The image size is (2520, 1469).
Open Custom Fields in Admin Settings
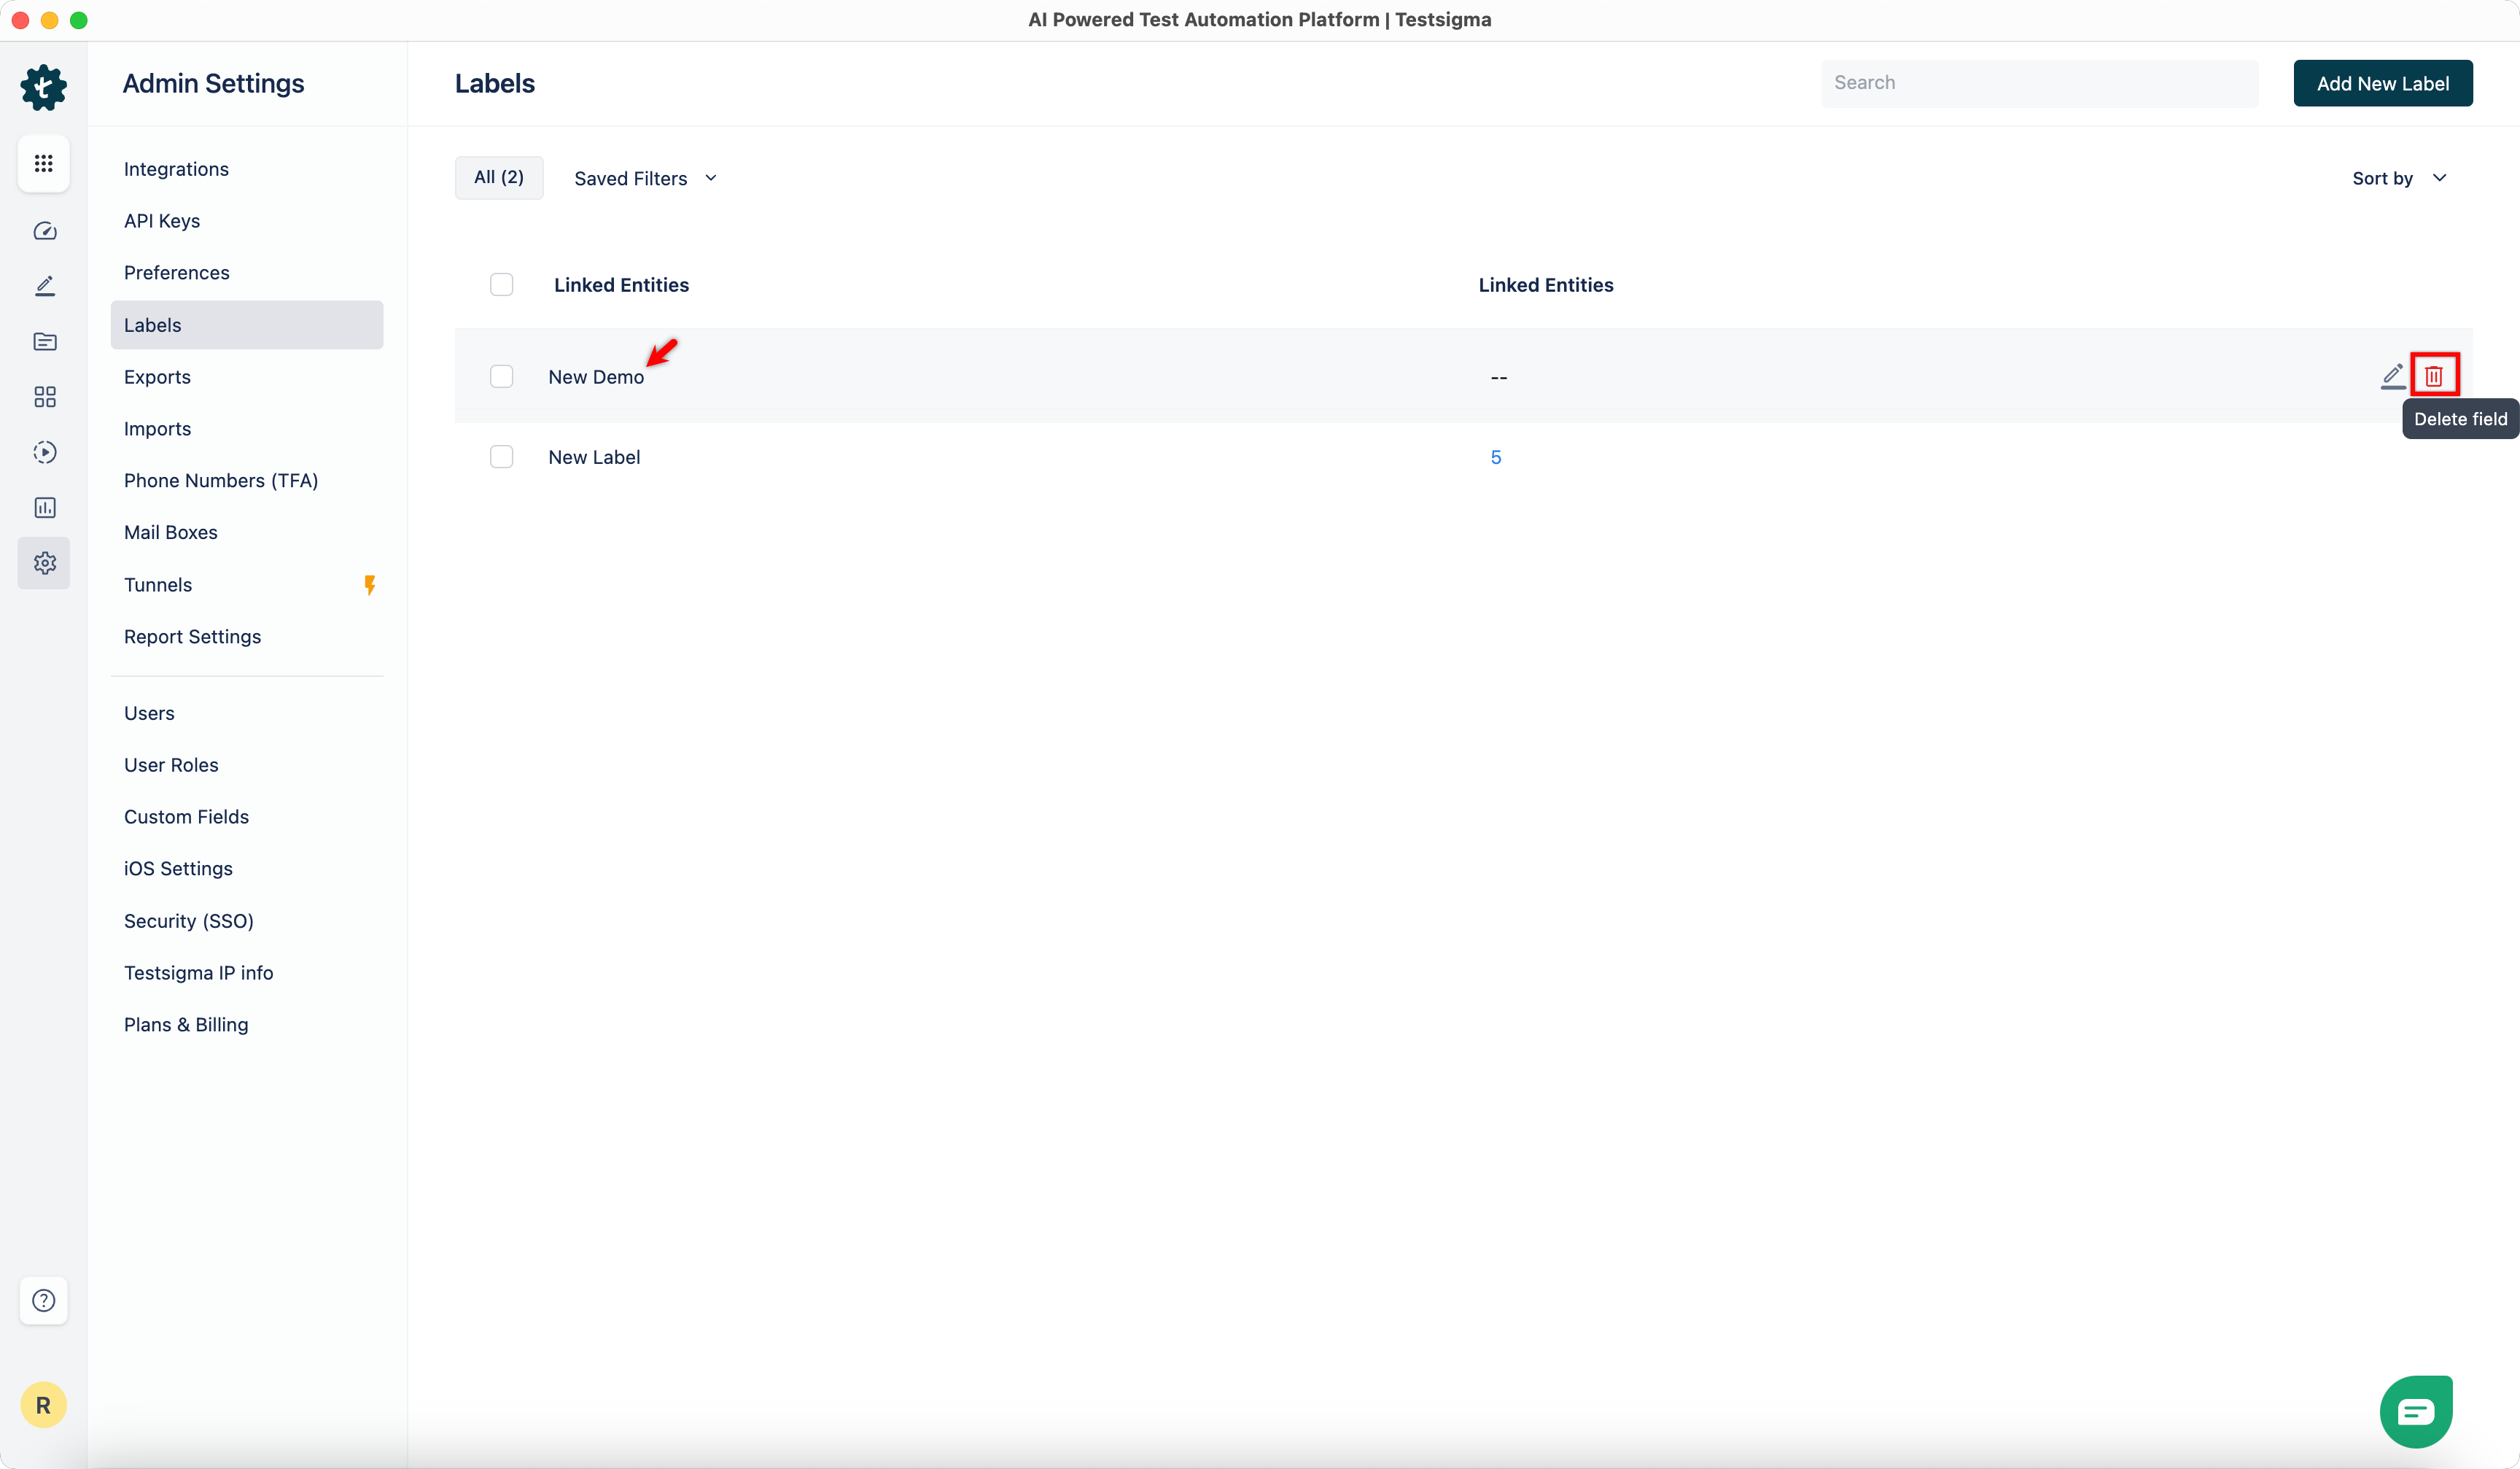click(186, 816)
